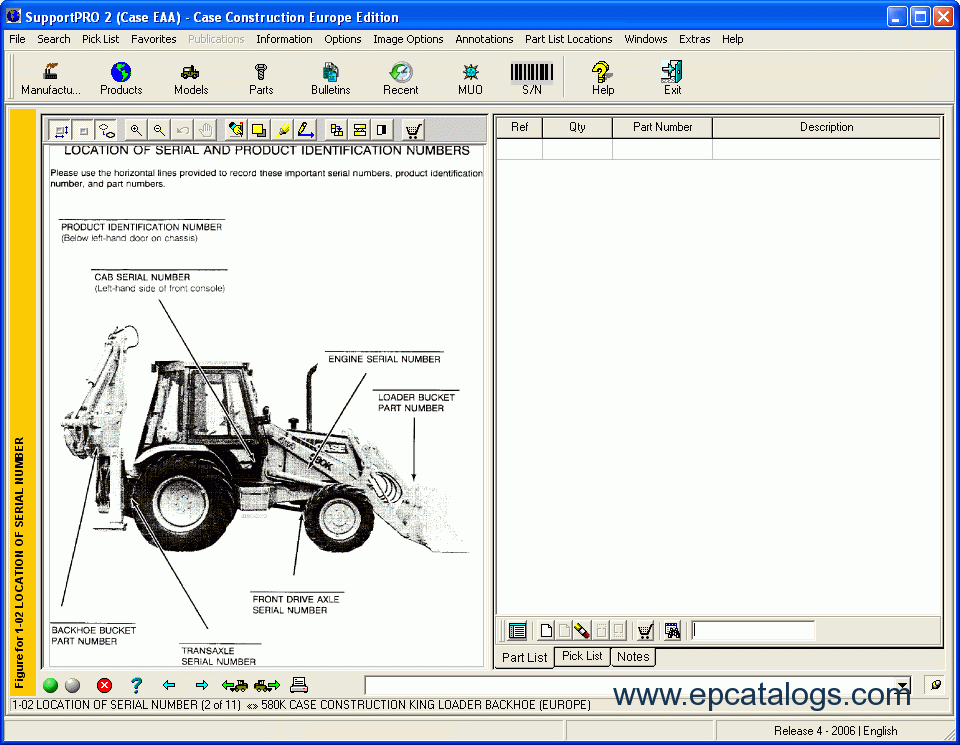The image size is (960, 745).
Task: Print the current figure
Action: coord(299,685)
